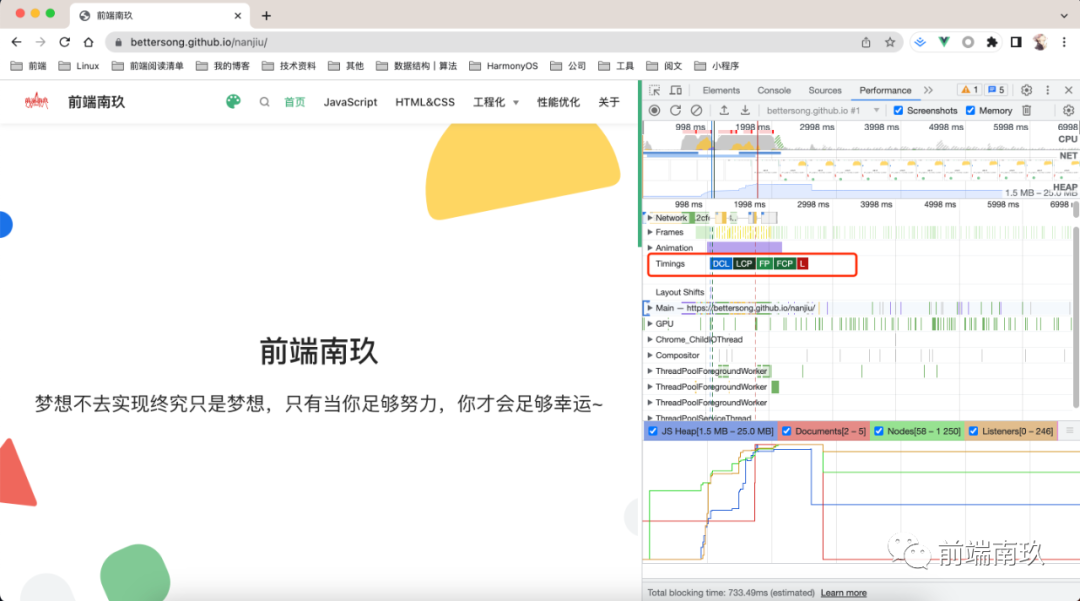Open a new browser tab

(267, 15)
